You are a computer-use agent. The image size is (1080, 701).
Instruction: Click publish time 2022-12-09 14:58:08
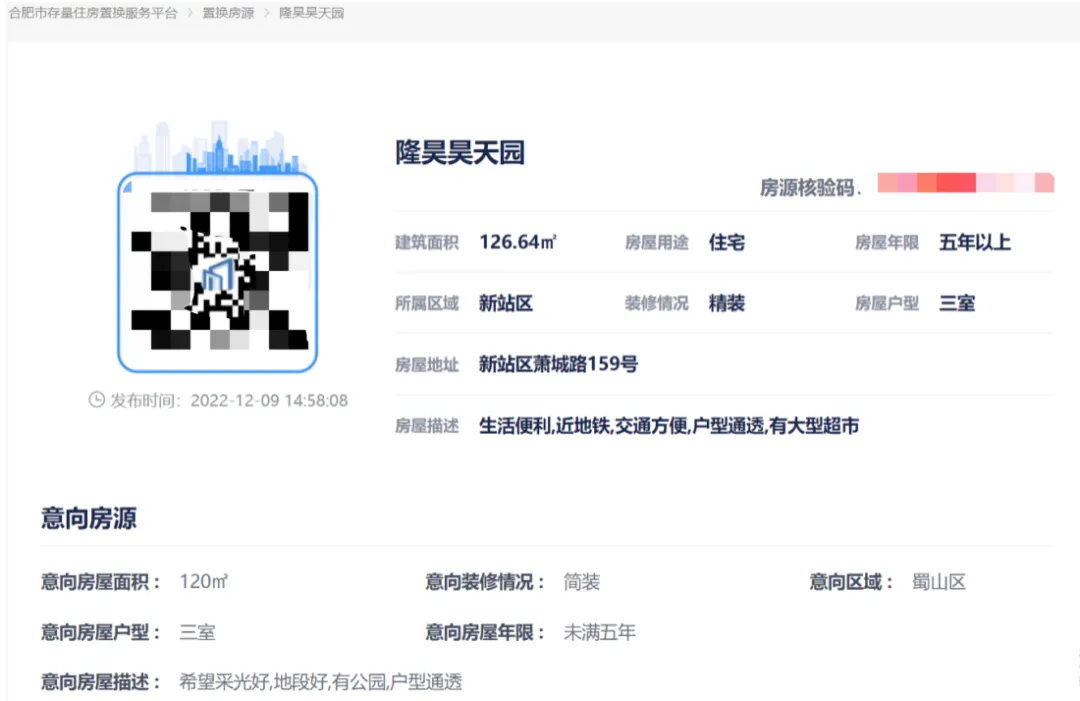click(x=269, y=400)
